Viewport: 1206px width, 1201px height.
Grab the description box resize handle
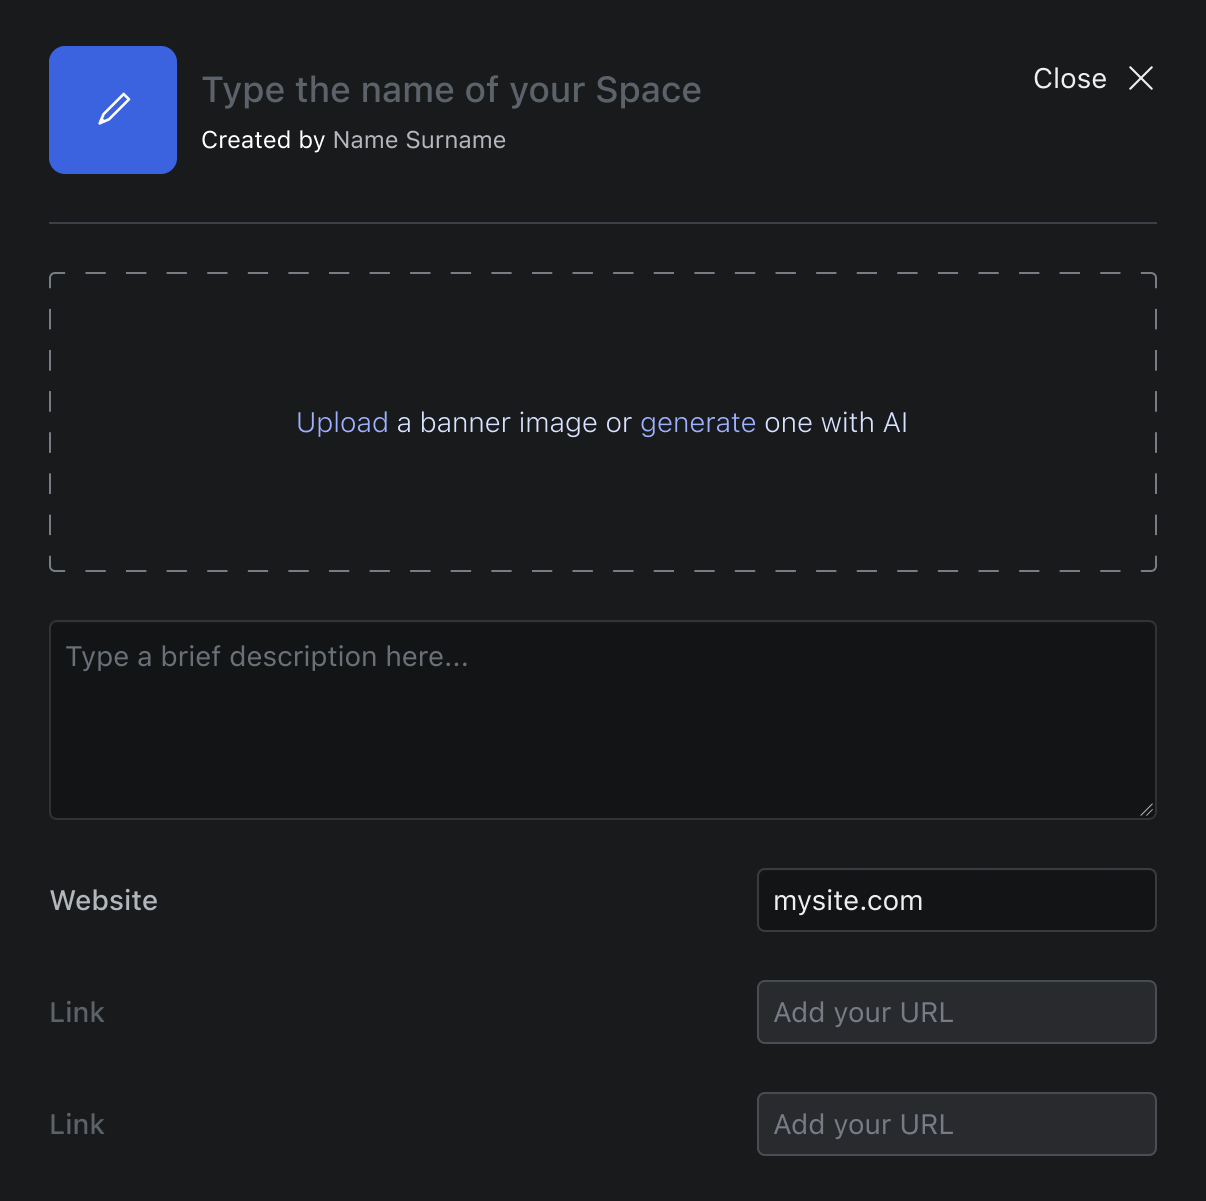click(1146, 809)
